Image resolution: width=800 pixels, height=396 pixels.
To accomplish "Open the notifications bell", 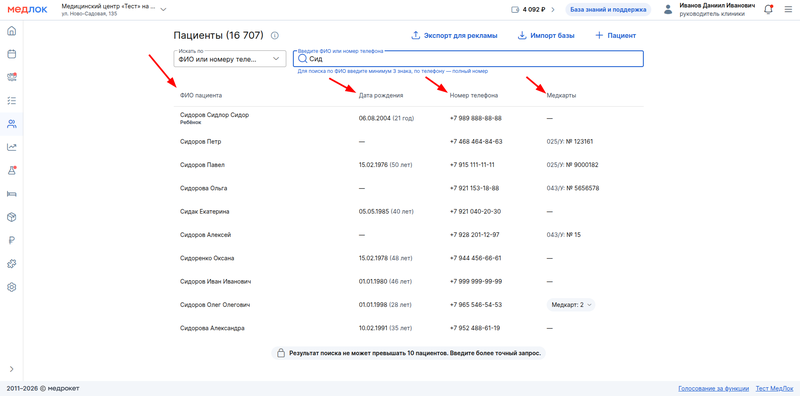I will point(768,9).
